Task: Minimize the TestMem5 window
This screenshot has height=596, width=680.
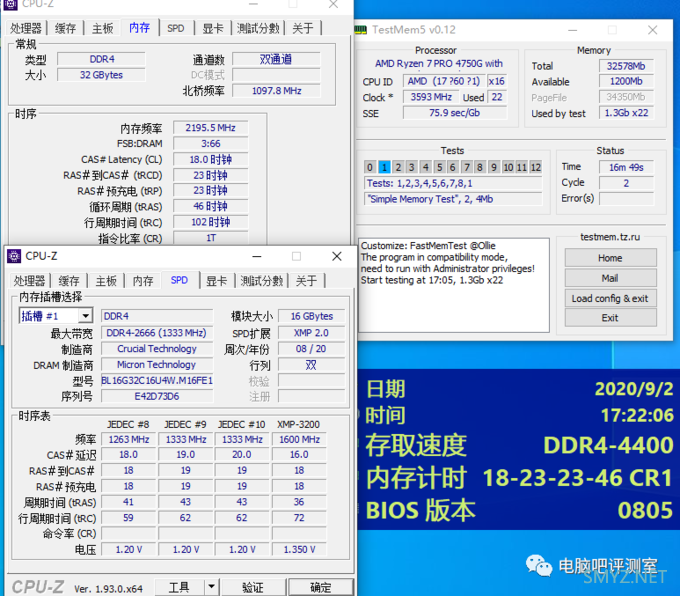Action: 572,30
